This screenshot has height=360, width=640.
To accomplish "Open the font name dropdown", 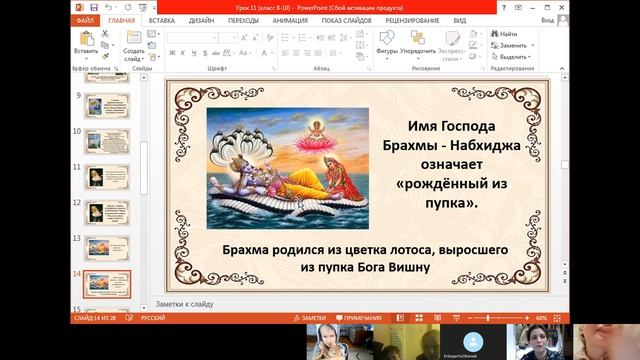I will pyautogui.click(x=215, y=38).
